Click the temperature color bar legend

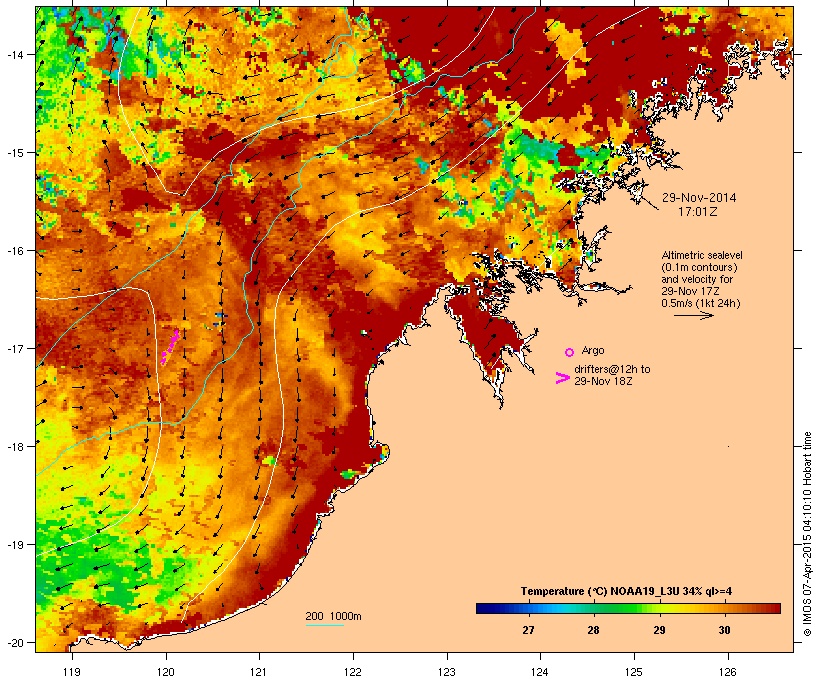pyautogui.click(x=628, y=608)
